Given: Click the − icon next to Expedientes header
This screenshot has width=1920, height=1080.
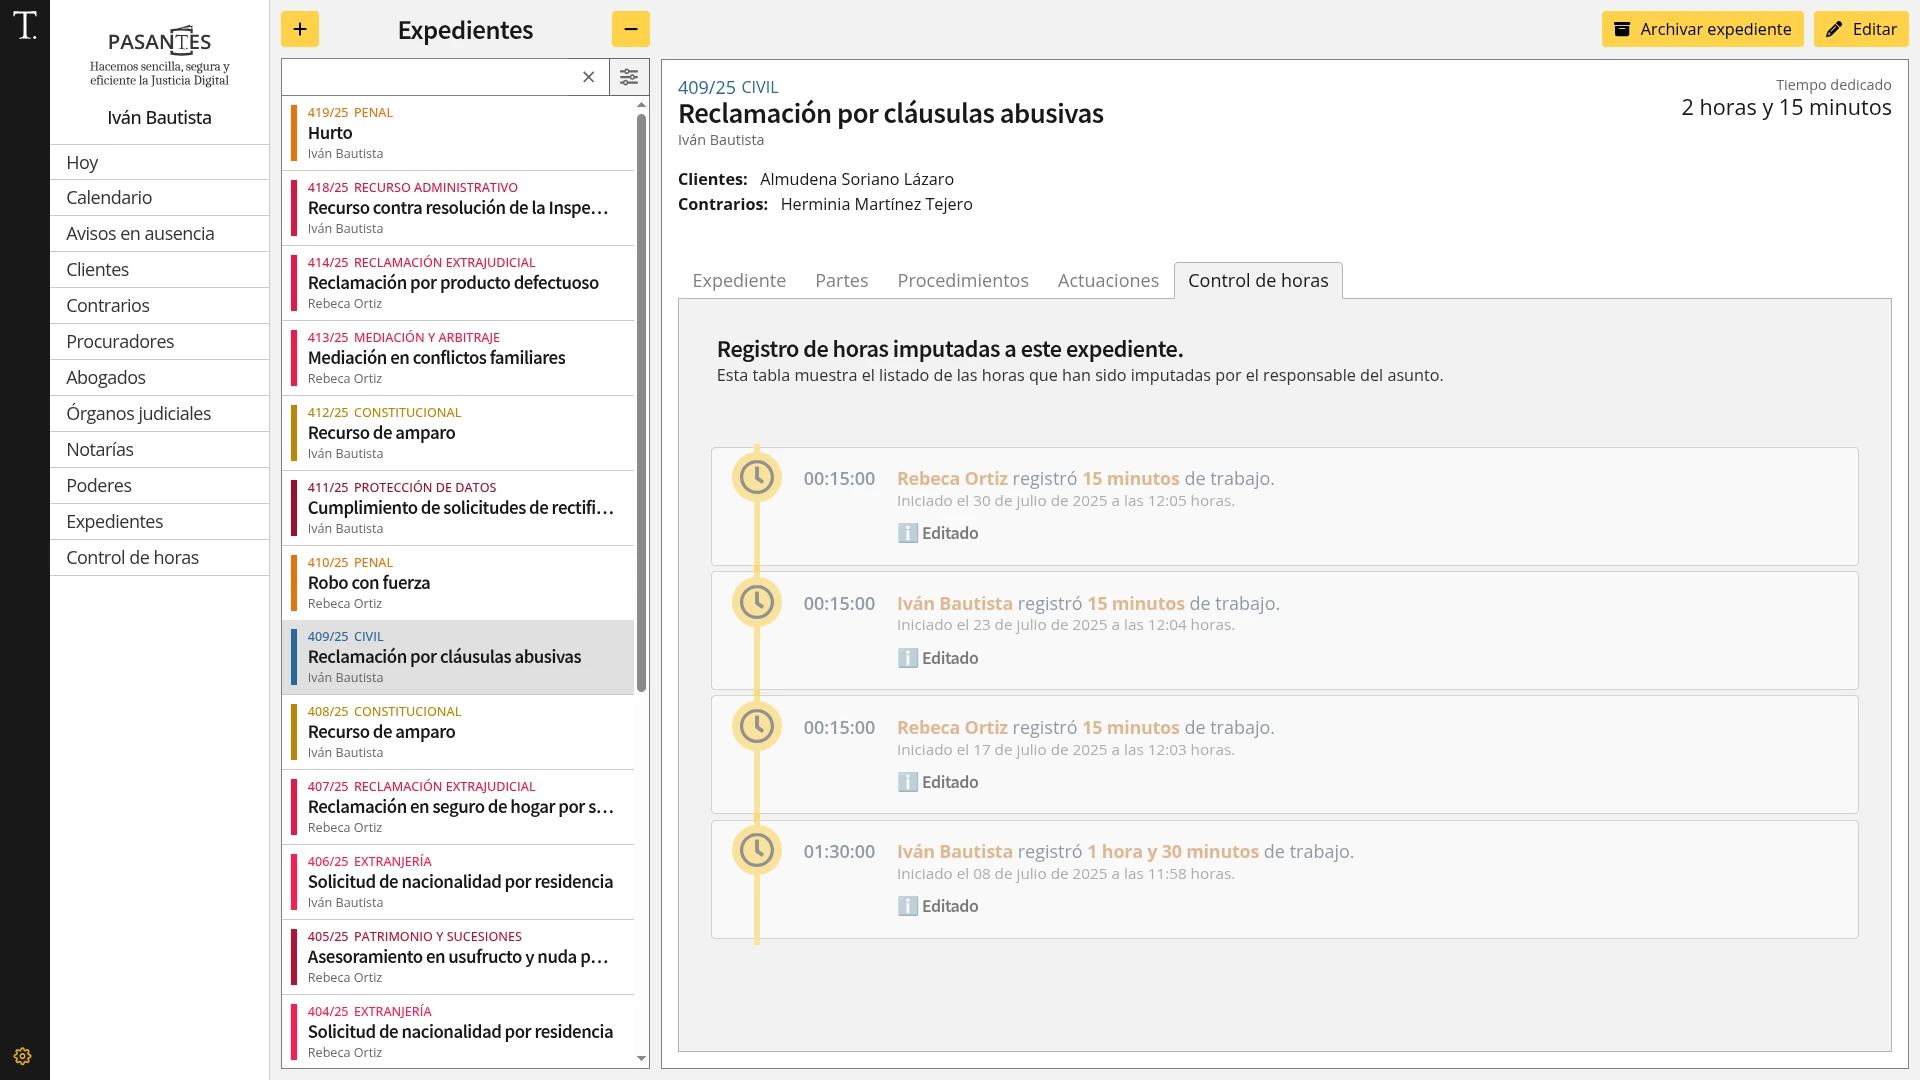Looking at the screenshot, I should tap(630, 29).
